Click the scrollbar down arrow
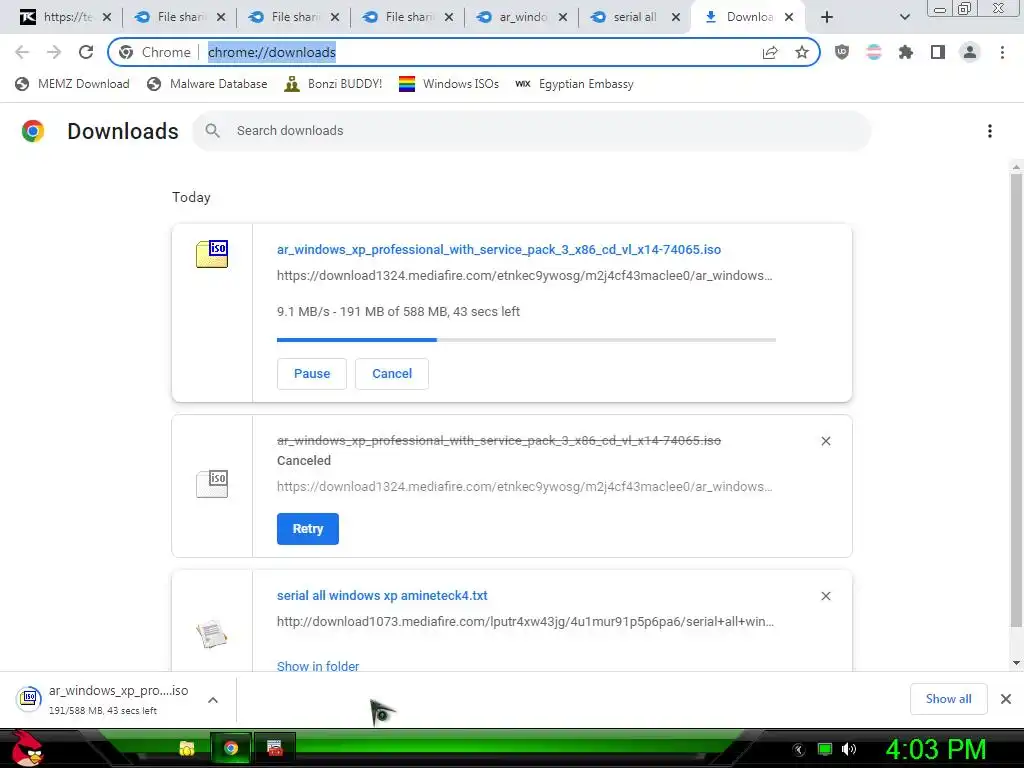Image resolution: width=1024 pixels, height=768 pixels. point(1016,663)
